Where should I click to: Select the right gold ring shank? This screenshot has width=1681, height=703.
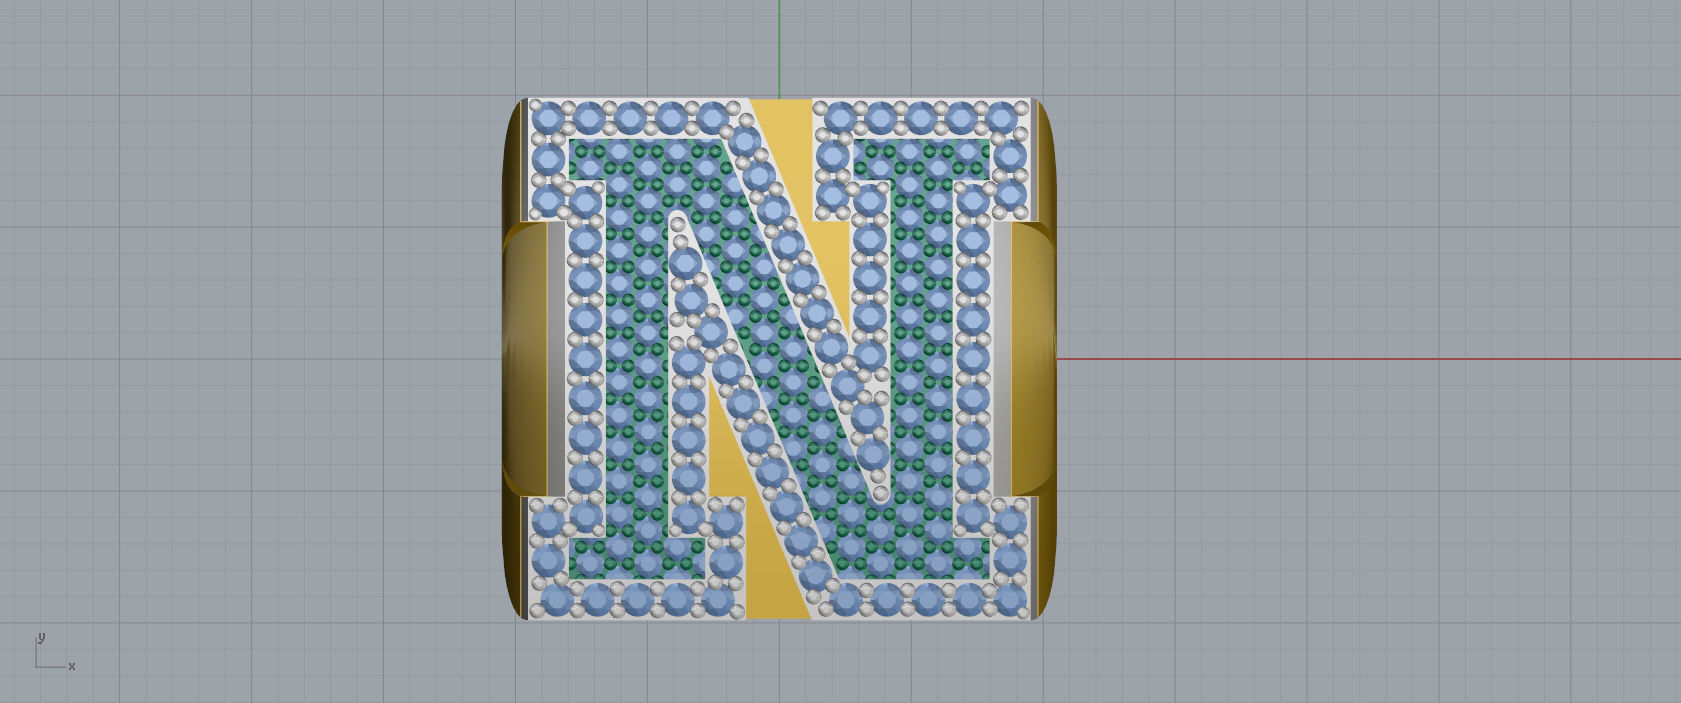pyautogui.click(x=1033, y=359)
